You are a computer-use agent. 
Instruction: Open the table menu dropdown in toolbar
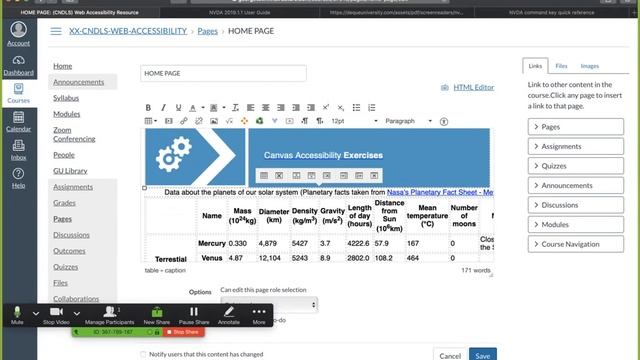[151, 121]
